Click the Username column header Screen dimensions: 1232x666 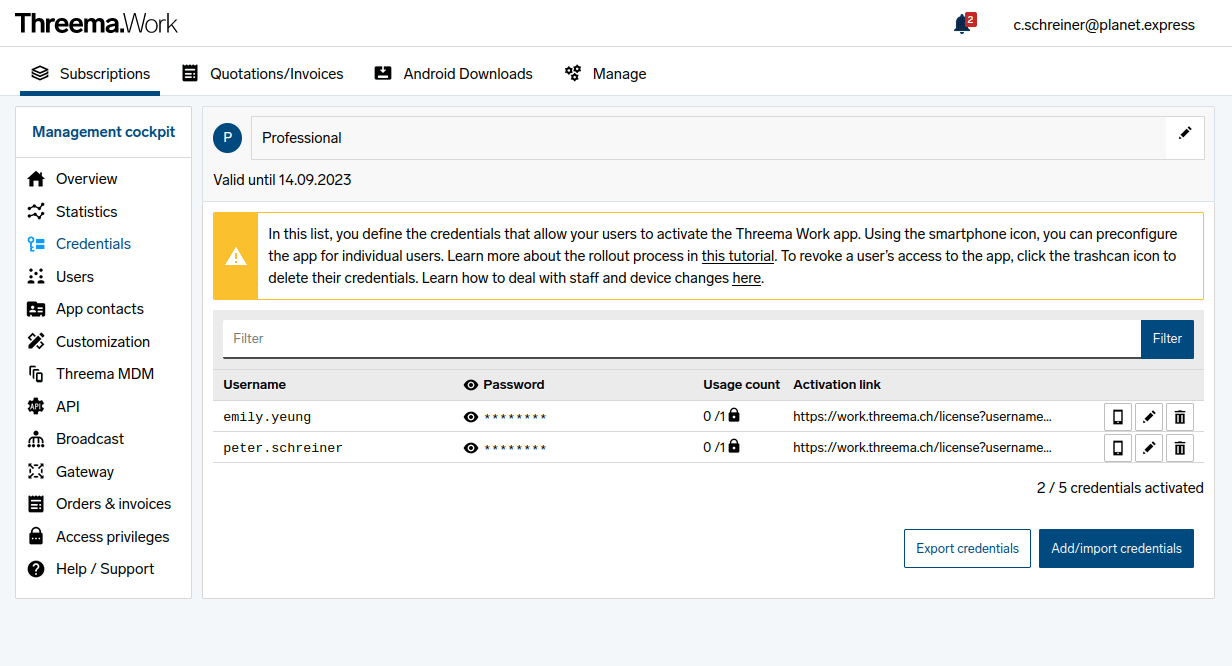(254, 385)
